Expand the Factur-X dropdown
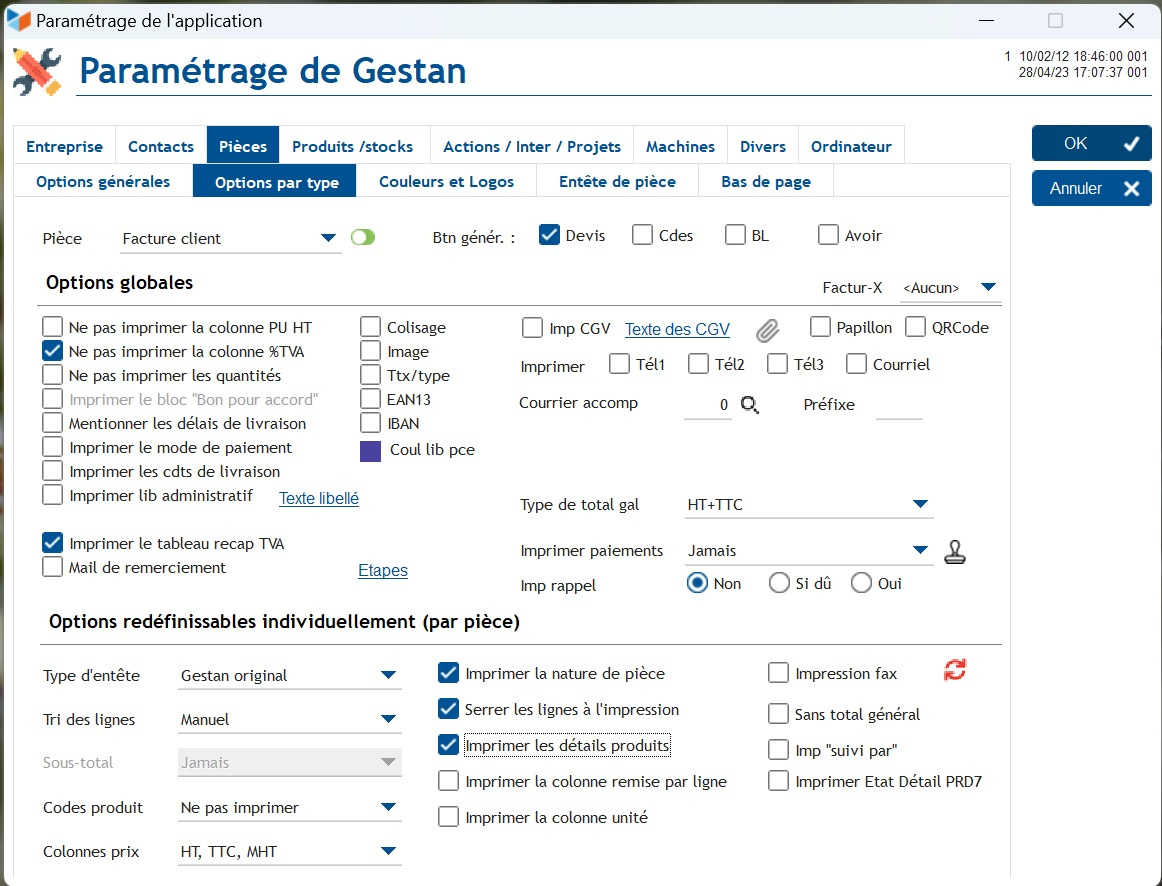The height and width of the screenshot is (886, 1162). point(988,288)
